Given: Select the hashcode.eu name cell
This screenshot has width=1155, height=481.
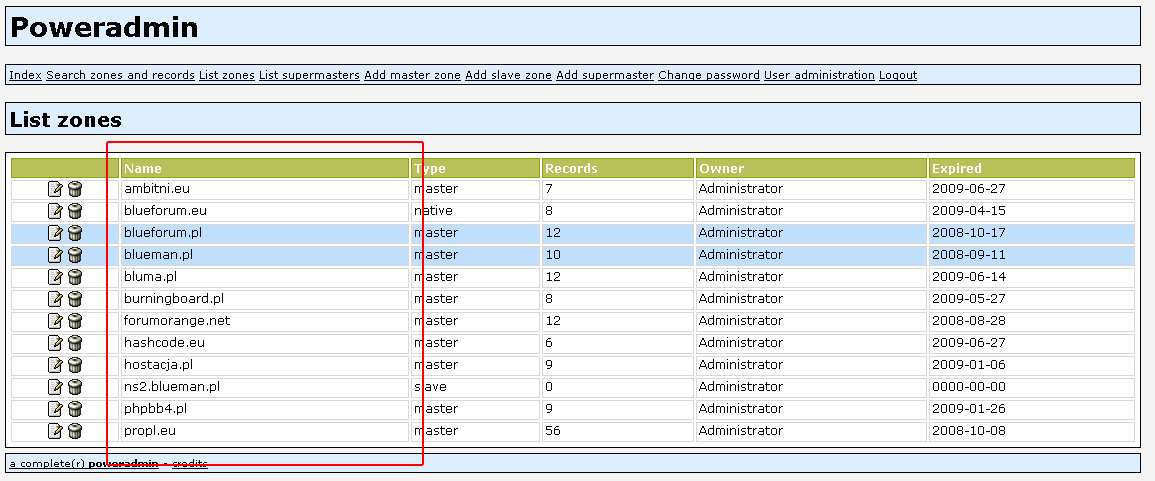Looking at the screenshot, I should click(x=264, y=343).
